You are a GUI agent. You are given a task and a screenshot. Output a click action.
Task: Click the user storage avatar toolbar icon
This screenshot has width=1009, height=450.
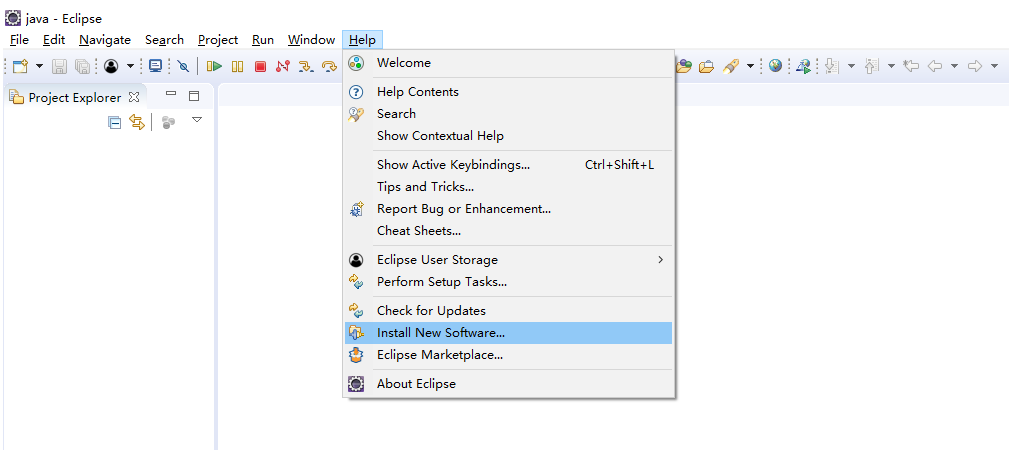[111, 66]
